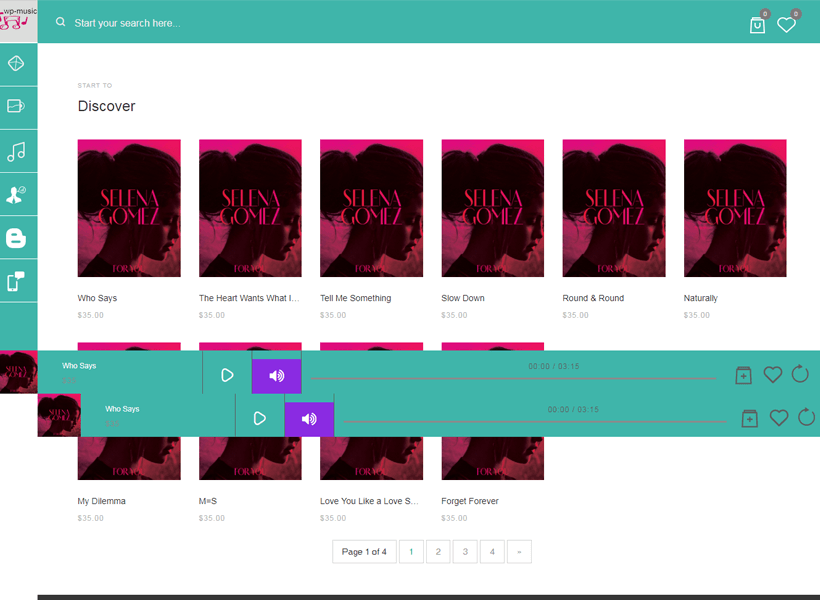820x600 pixels.
Task: Click 'The Heart Wants What I...' title link
Action: pyautogui.click(x=249, y=298)
